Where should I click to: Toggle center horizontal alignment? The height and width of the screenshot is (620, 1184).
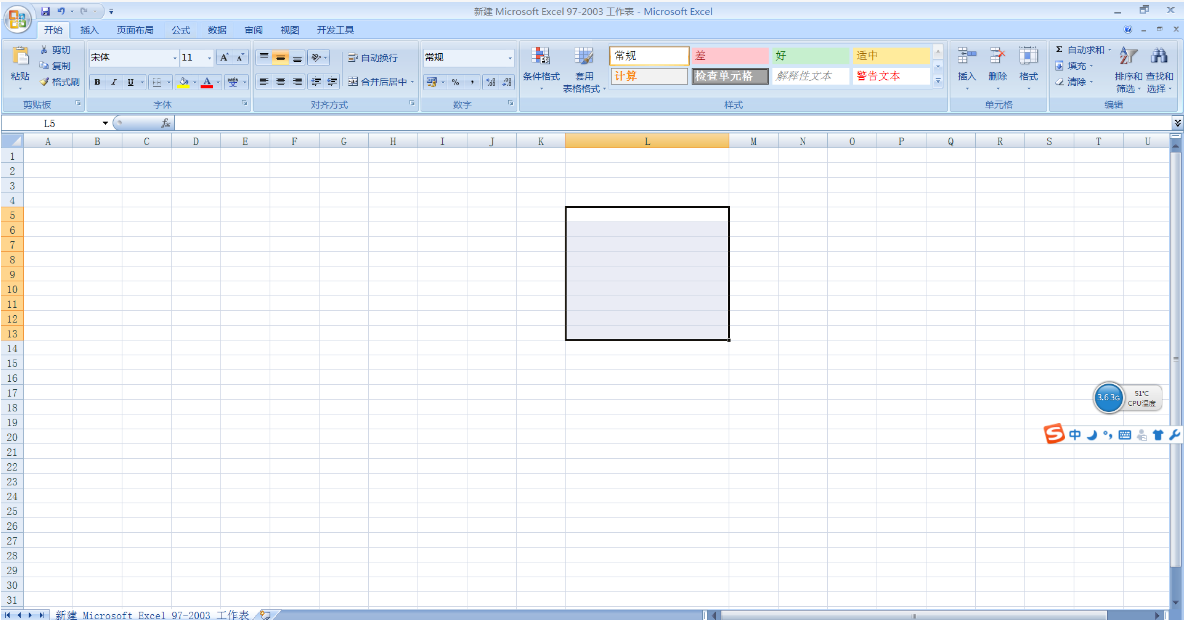[280, 82]
